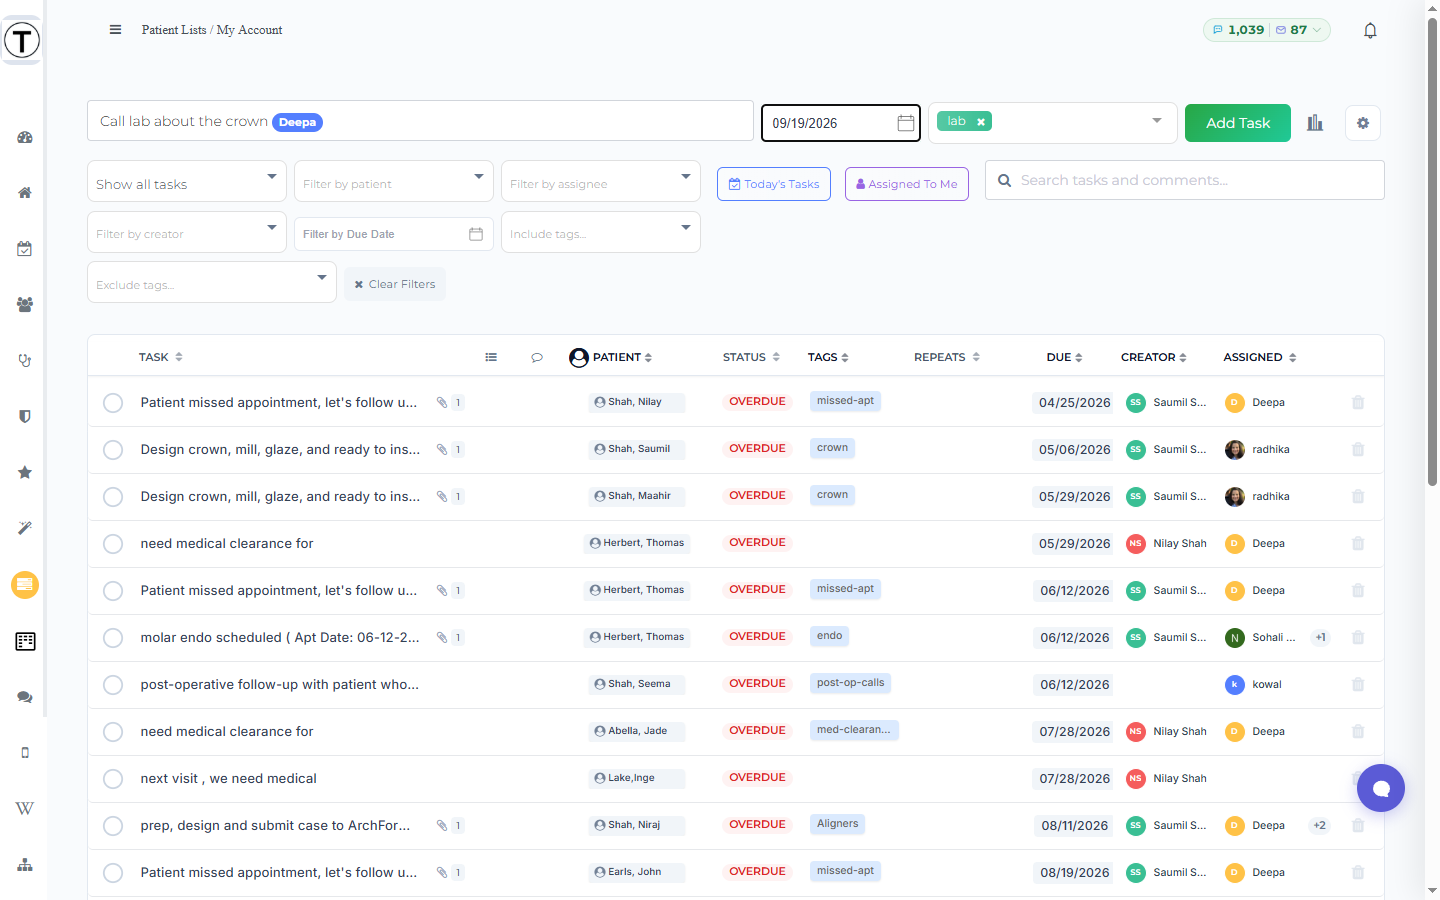This screenshot has width=1440, height=900.
Task: Open the 1,039 messages counter badge
Action: click(x=1238, y=30)
